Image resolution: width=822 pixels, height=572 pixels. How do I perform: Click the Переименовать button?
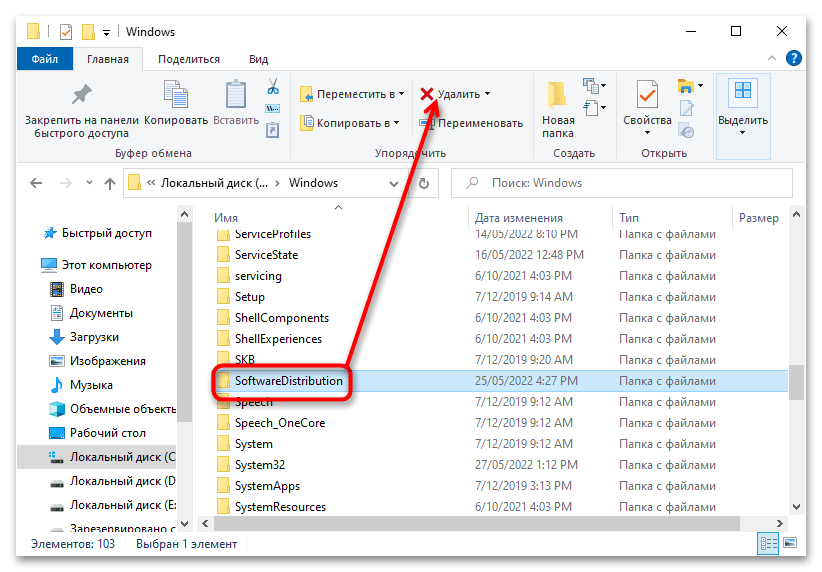471,123
